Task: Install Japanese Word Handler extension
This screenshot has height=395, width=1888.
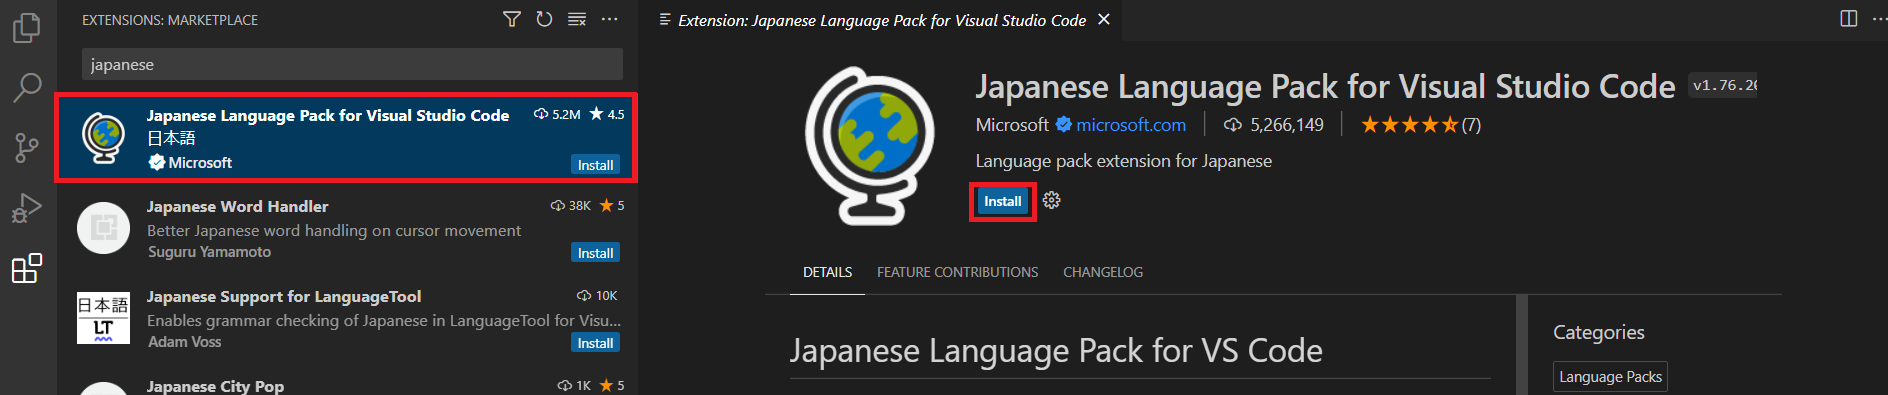Action: [596, 253]
